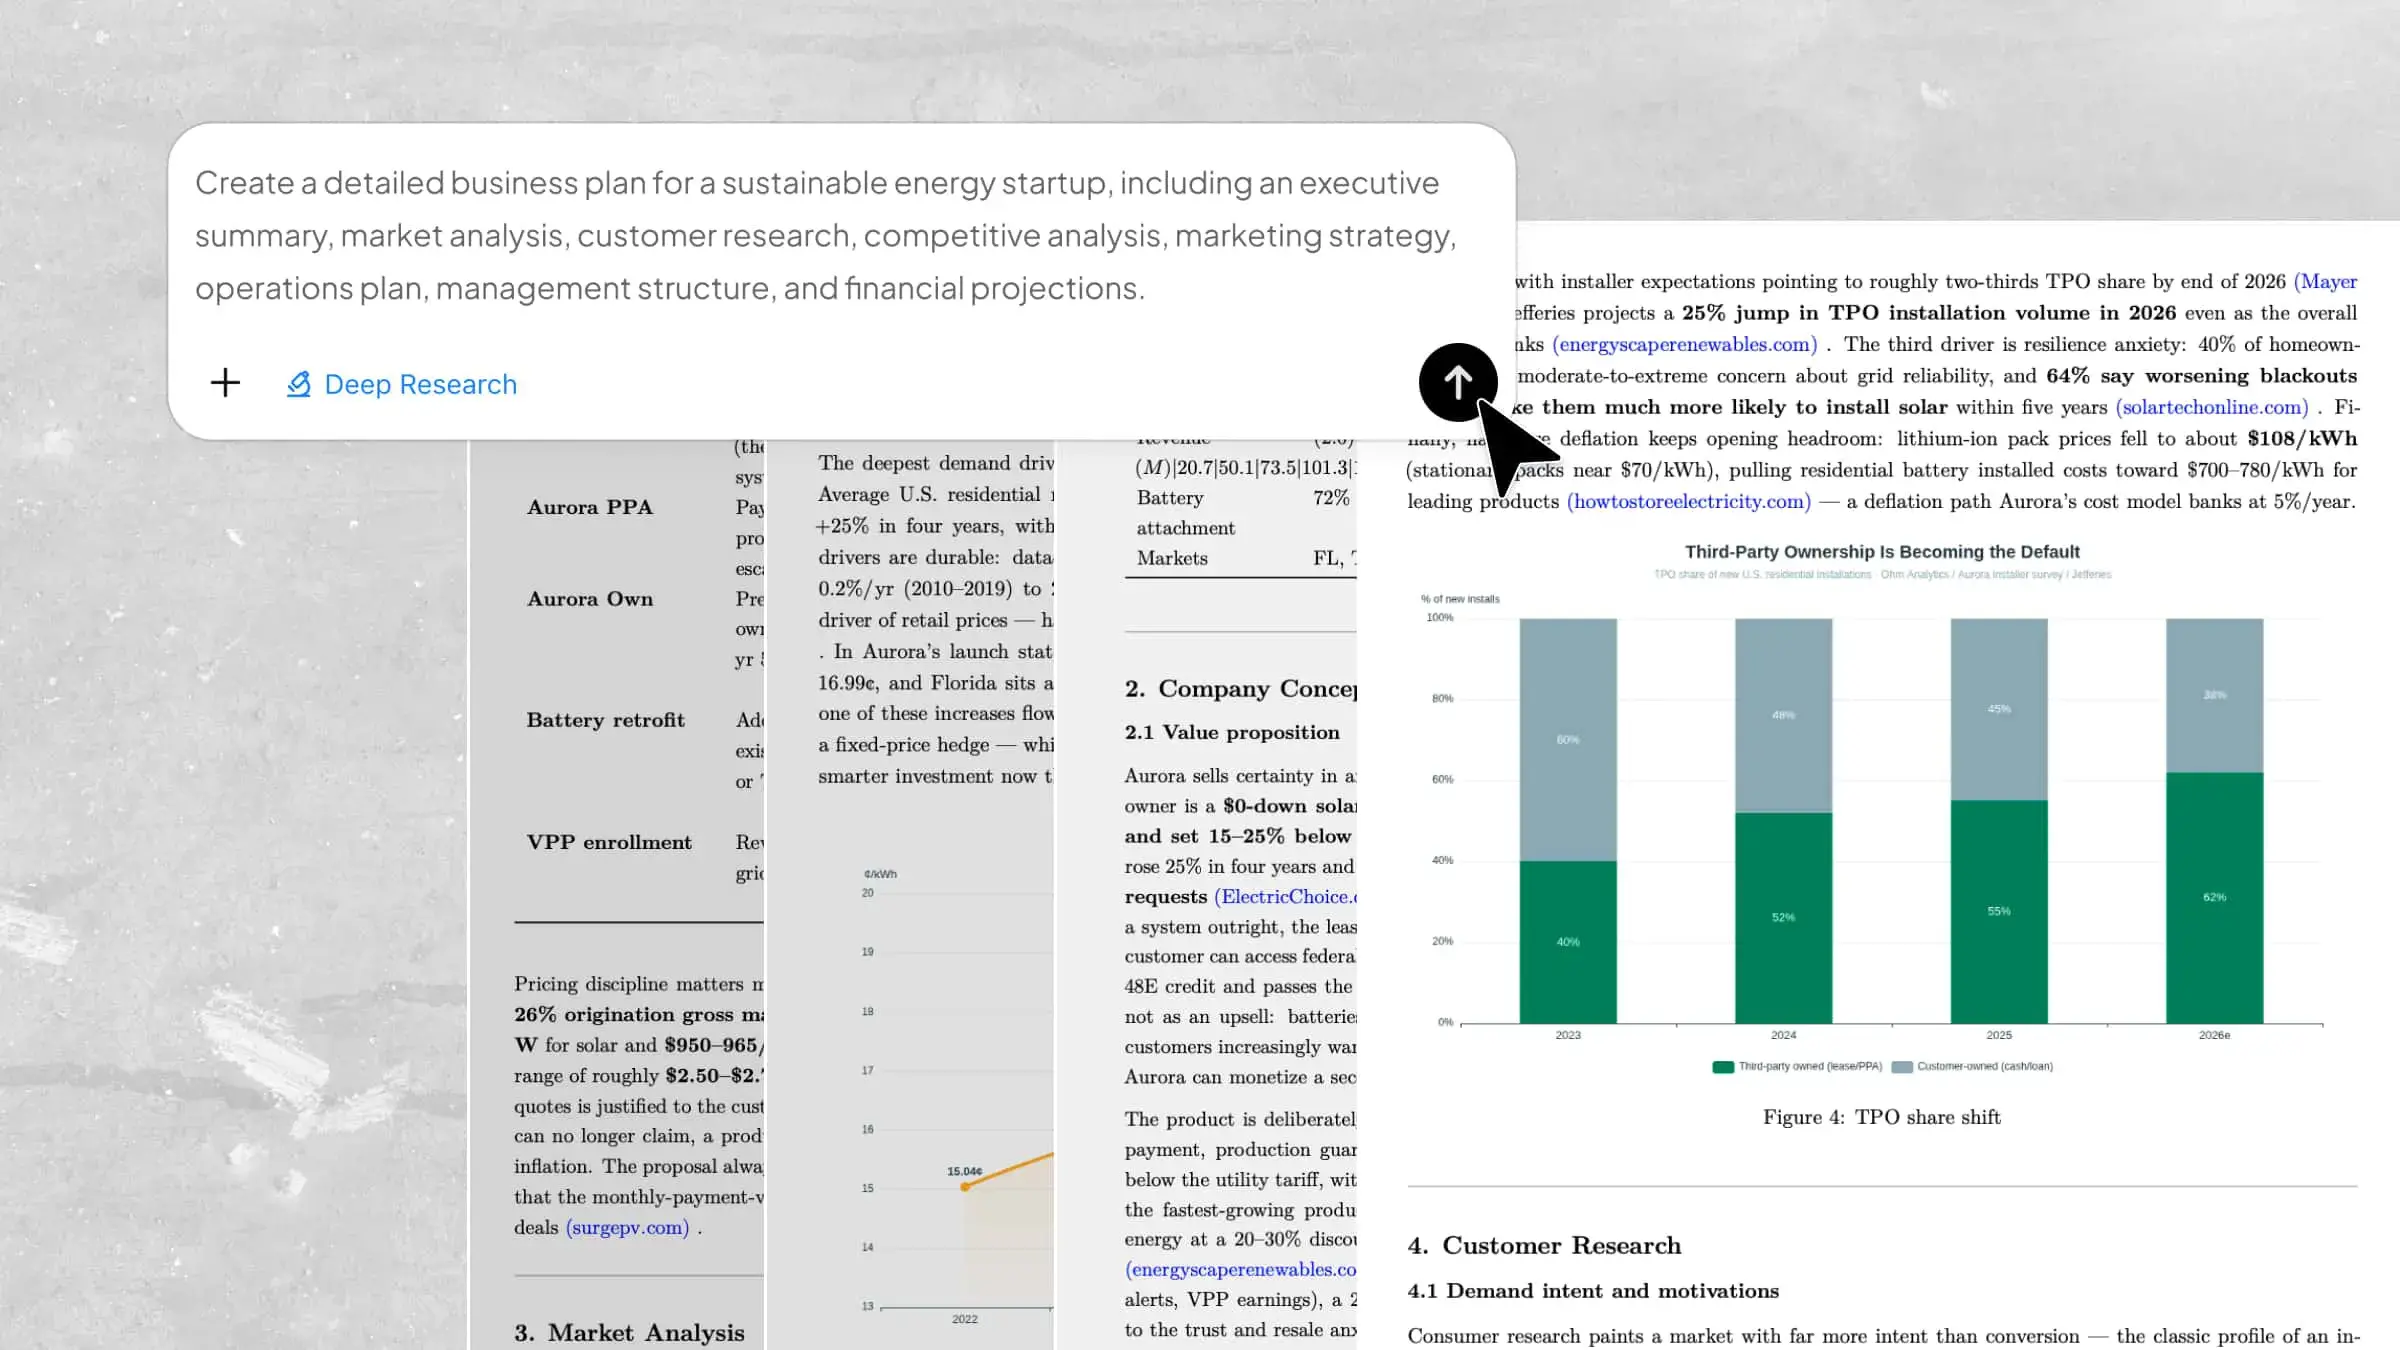Click the 'Markets' table row label

point(1172,558)
